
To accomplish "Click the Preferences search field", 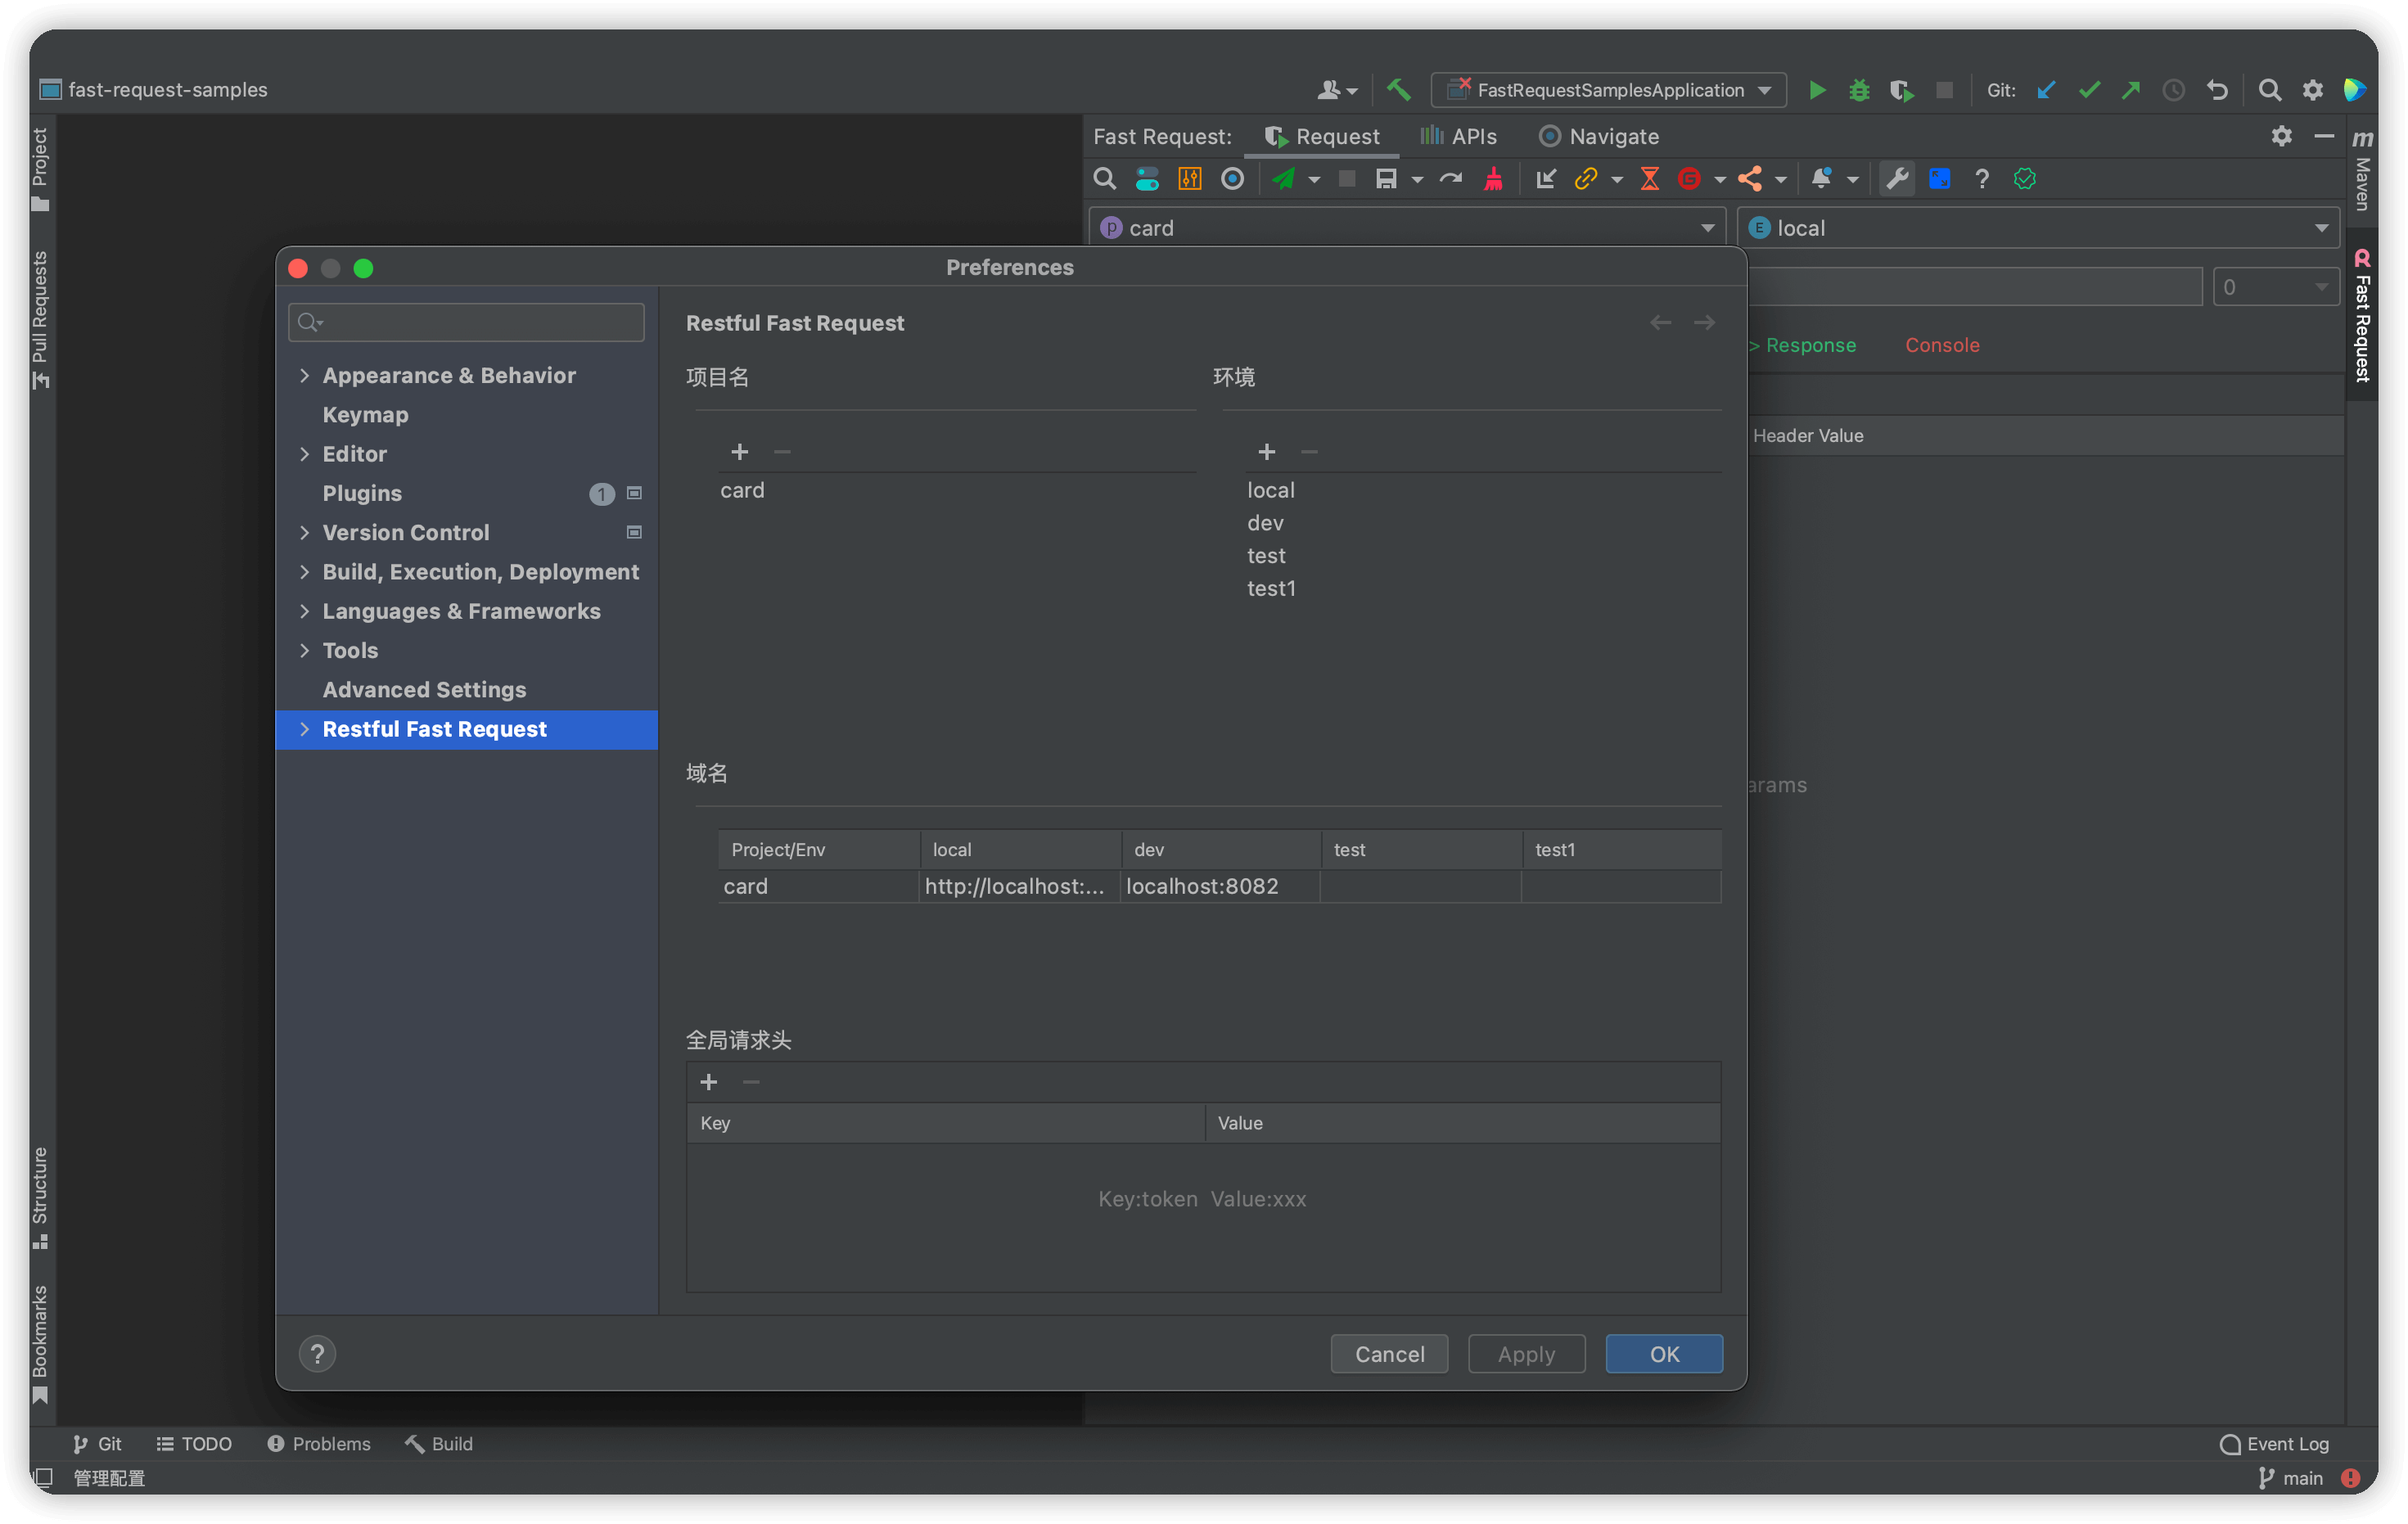I will coord(466,322).
